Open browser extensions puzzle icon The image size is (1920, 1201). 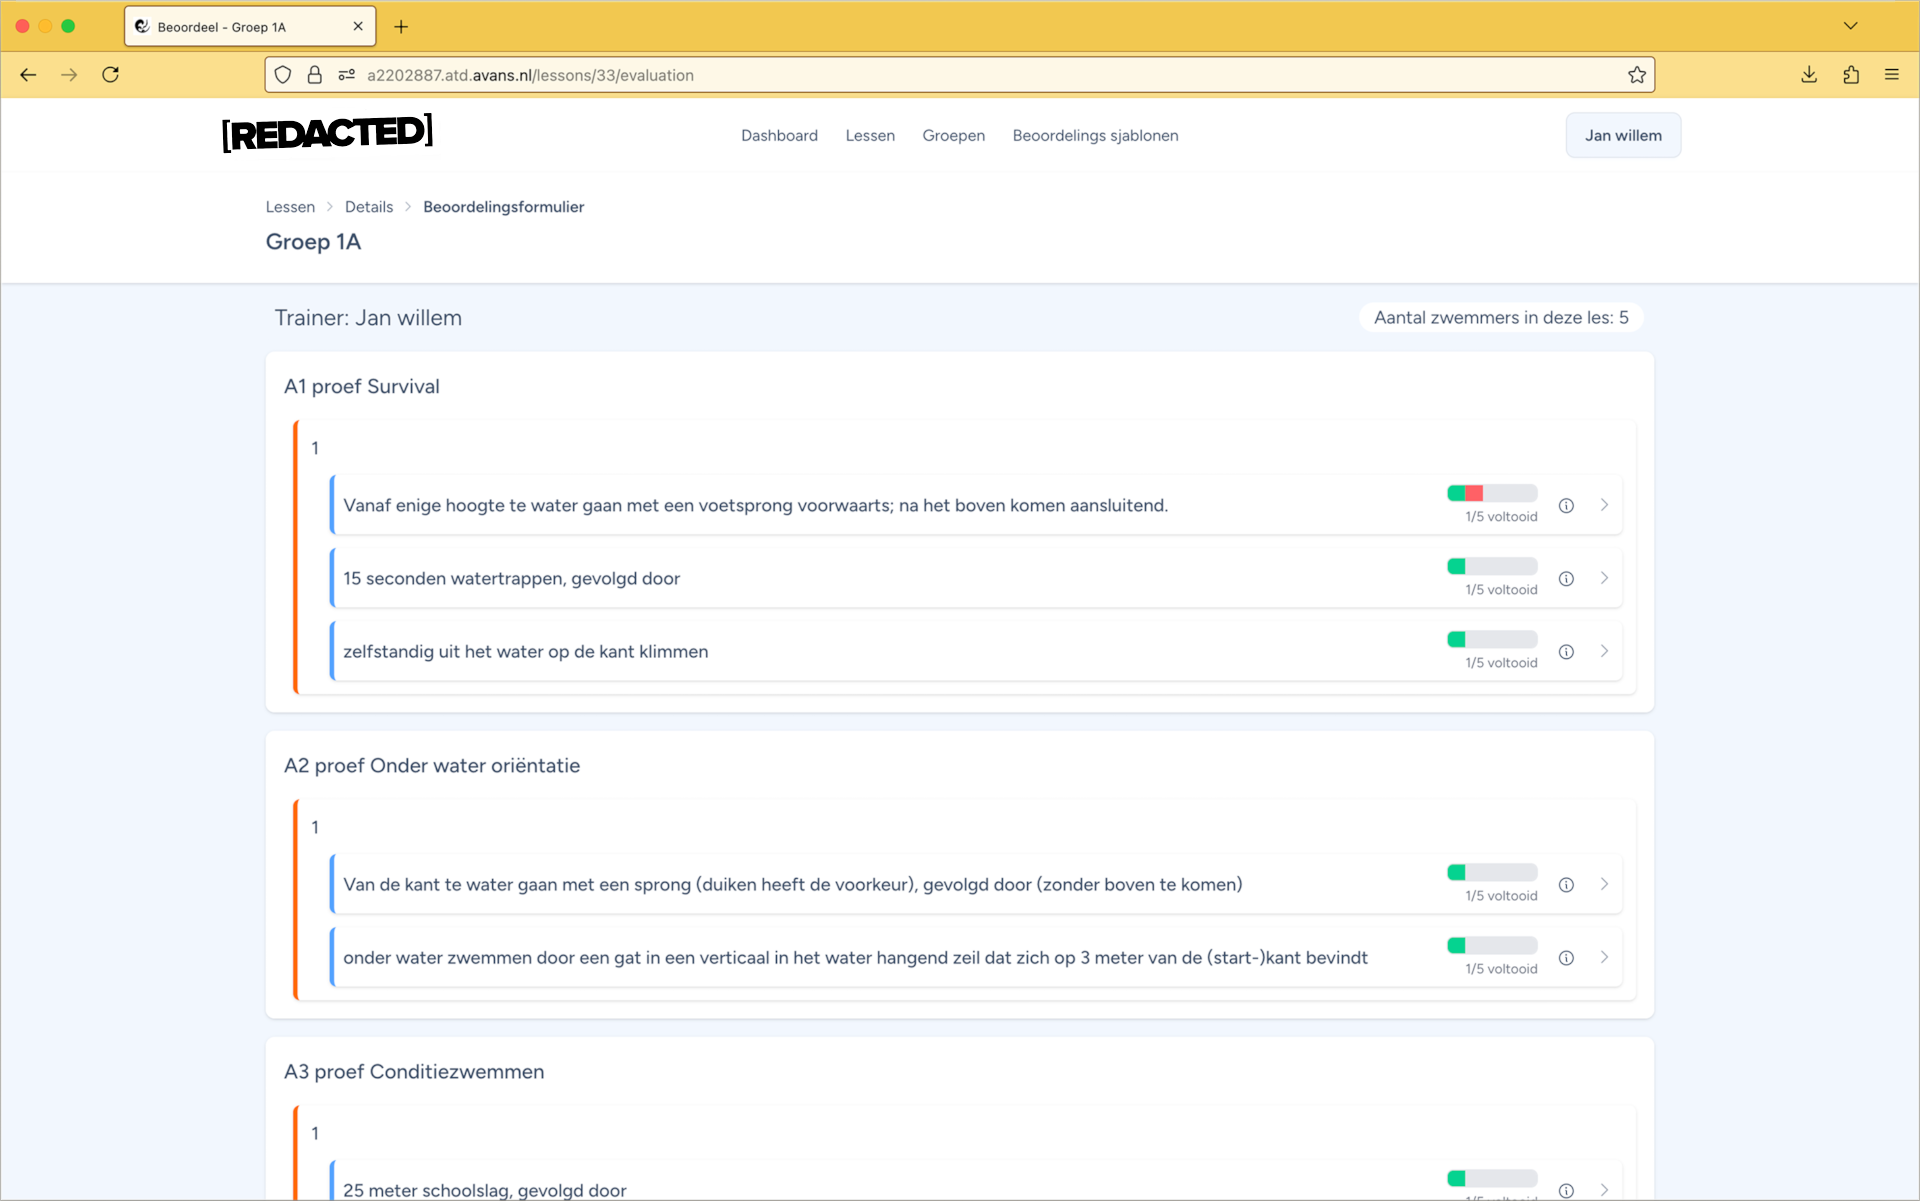pyautogui.click(x=1850, y=75)
